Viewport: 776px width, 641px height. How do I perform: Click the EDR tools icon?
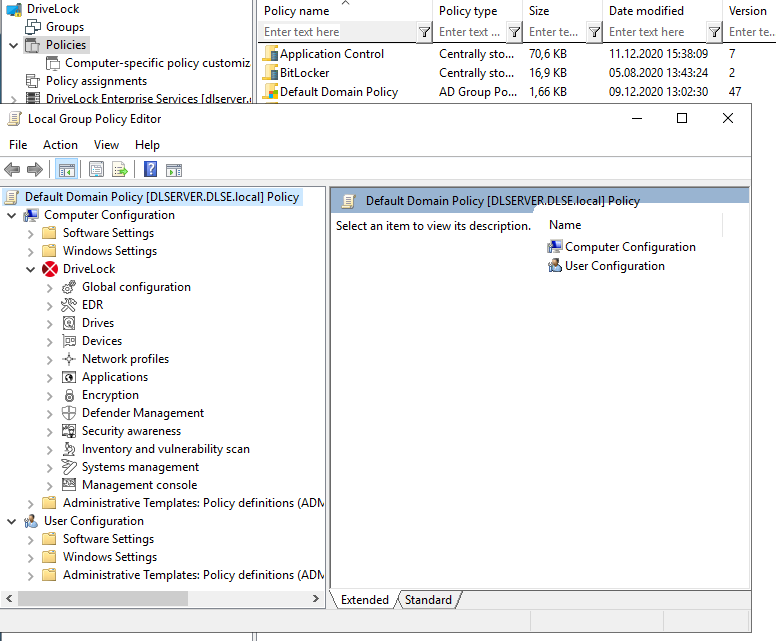point(69,305)
